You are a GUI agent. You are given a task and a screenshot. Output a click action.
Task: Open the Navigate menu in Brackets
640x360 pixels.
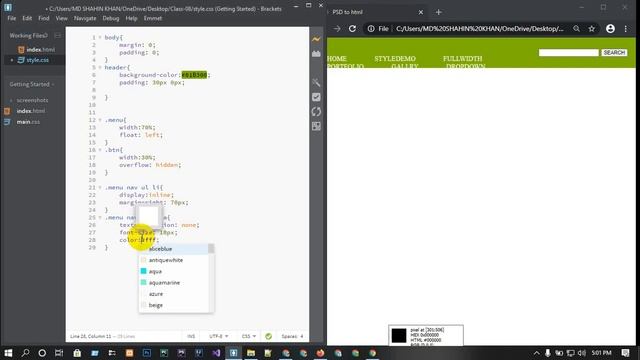[x=85, y=18]
